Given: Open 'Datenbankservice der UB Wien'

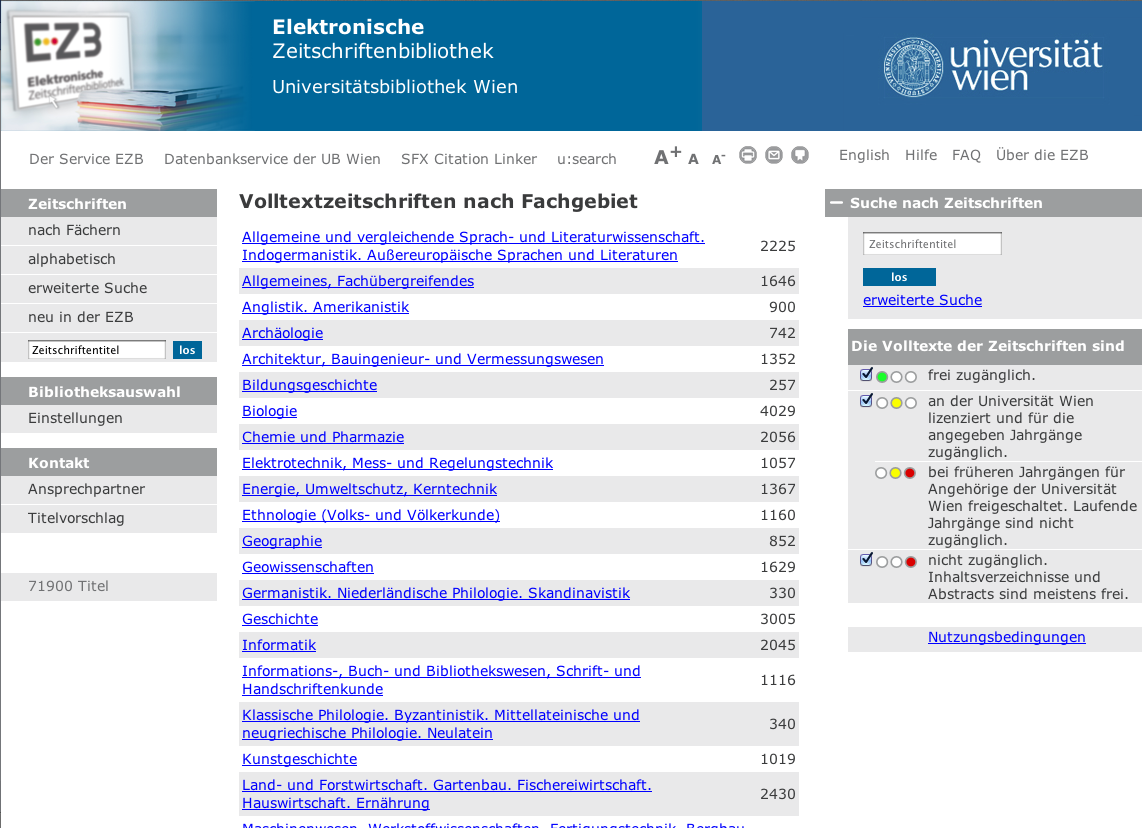Looking at the screenshot, I should (272, 159).
